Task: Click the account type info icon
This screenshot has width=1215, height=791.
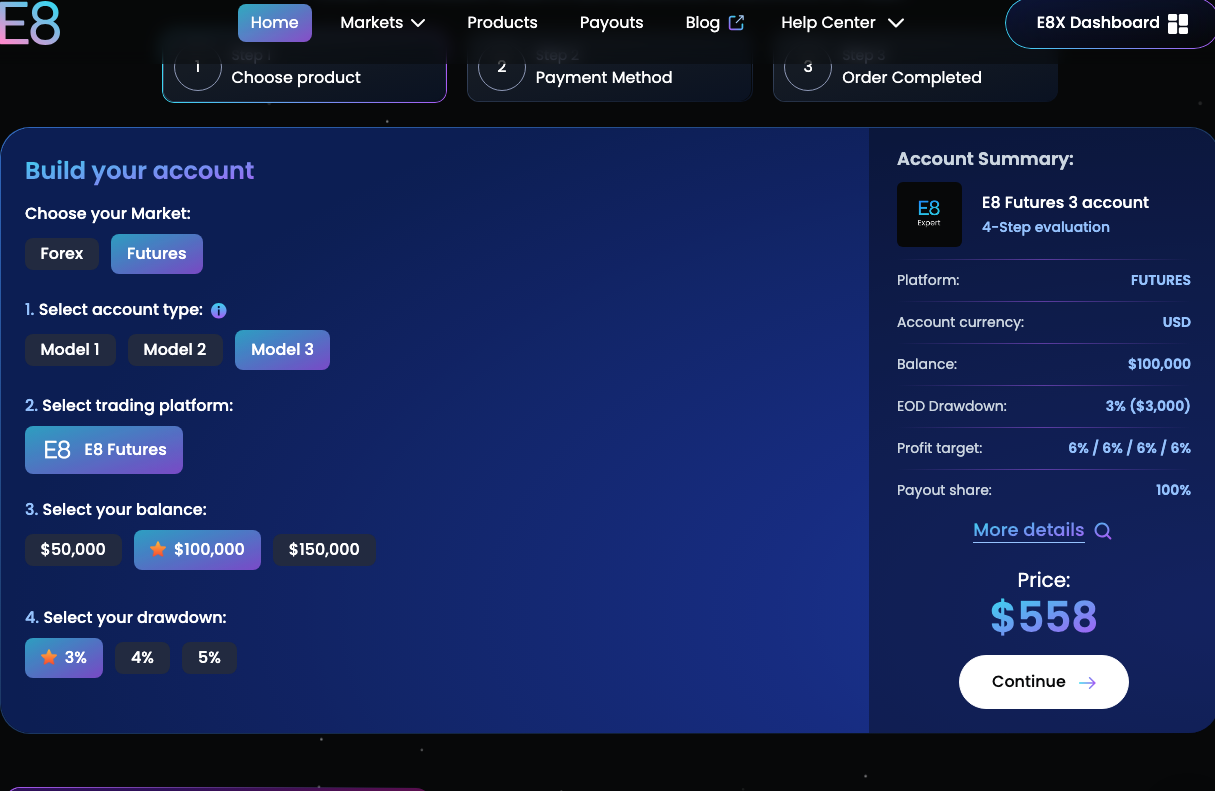Action: click(219, 311)
